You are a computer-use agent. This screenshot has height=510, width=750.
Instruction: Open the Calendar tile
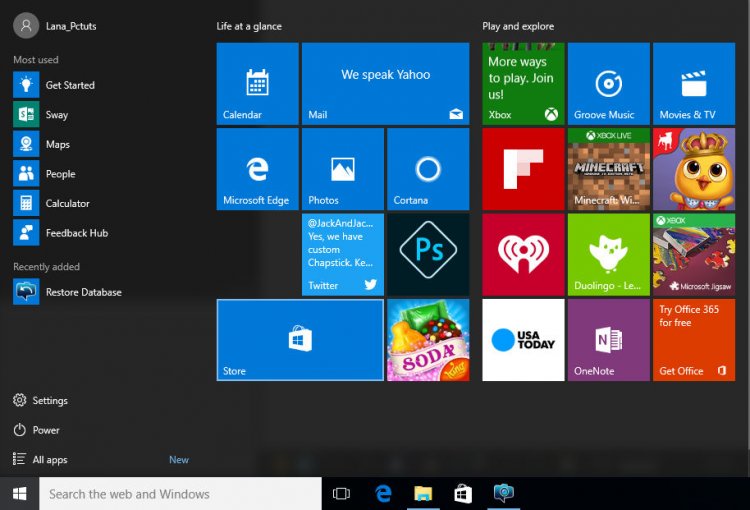257,84
